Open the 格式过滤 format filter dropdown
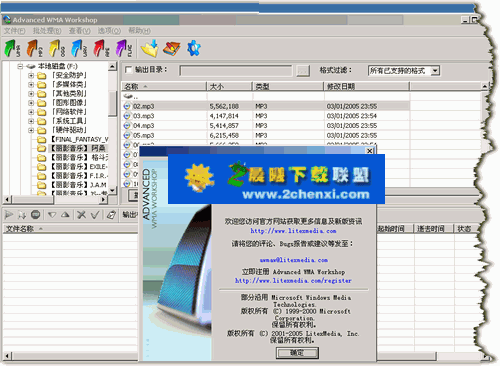This screenshot has width=500, height=366. (x=435, y=71)
